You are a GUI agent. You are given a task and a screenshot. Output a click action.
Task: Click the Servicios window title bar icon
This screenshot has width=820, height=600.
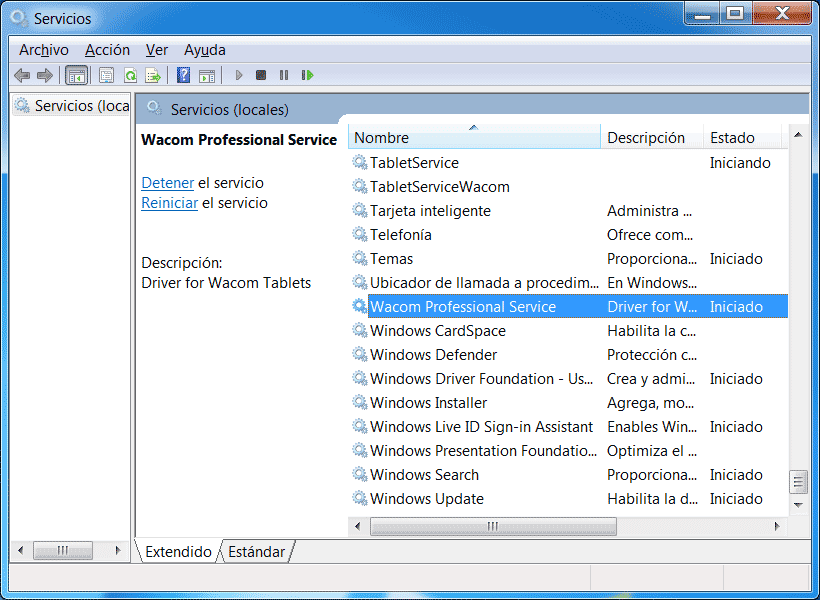coord(19,18)
